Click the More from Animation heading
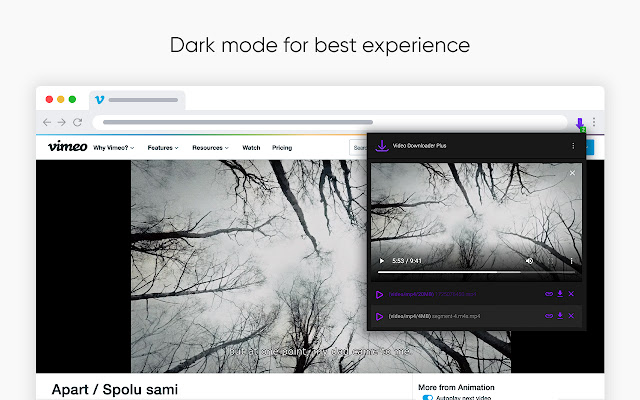The height and width of the screenshot is (400, 640). point(456,387)
